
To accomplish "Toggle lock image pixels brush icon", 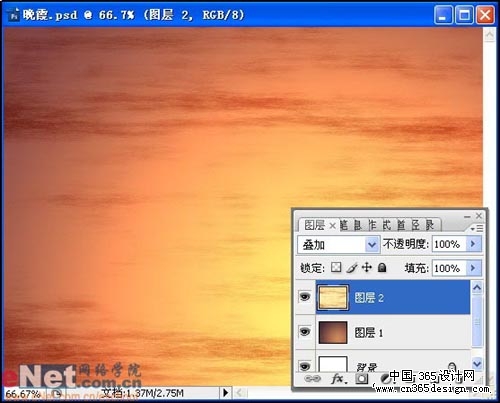I will (x=352, y=267).
